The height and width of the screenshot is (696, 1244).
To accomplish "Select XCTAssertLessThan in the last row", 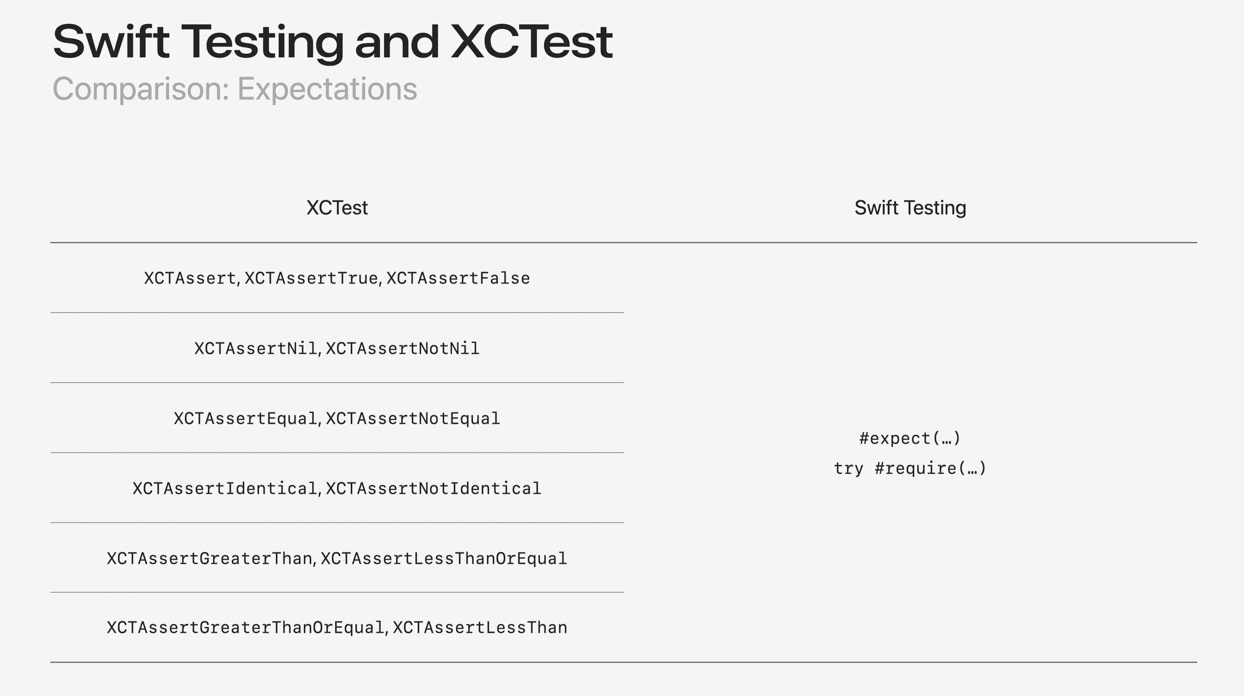I will (x=480, y=628).
